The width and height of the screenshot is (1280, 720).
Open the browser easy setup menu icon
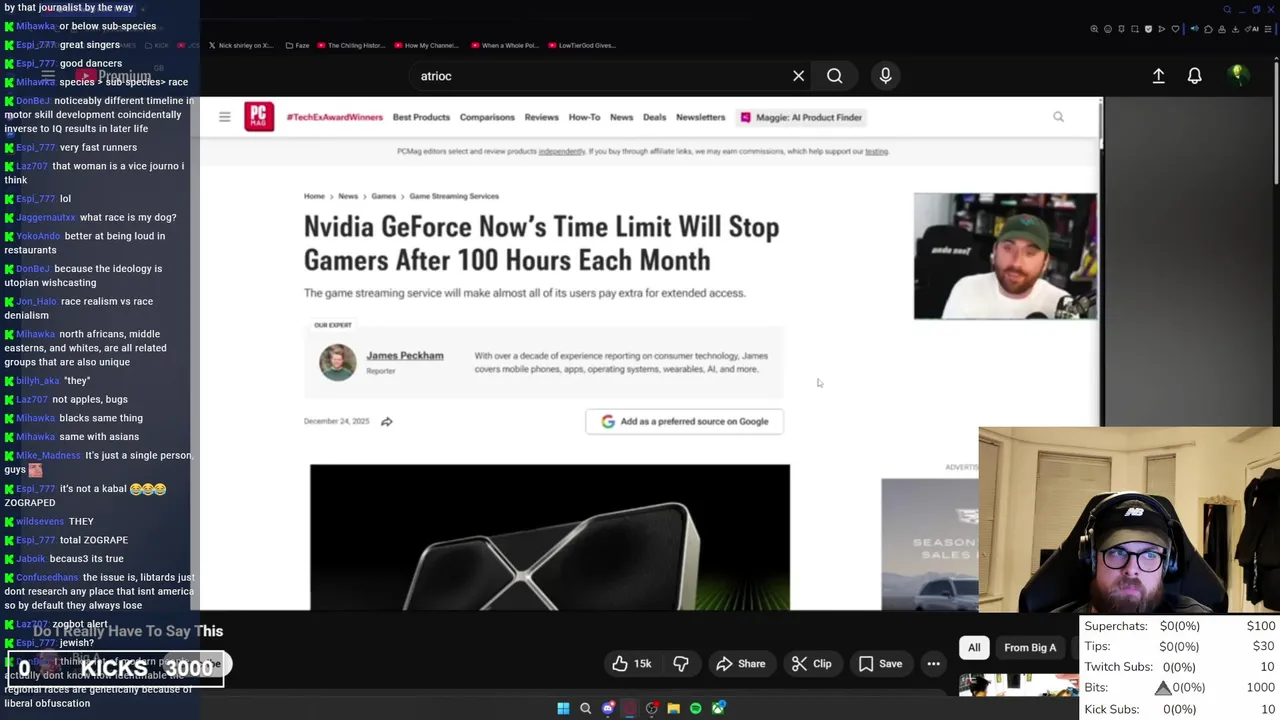(x=1268, y=29)
